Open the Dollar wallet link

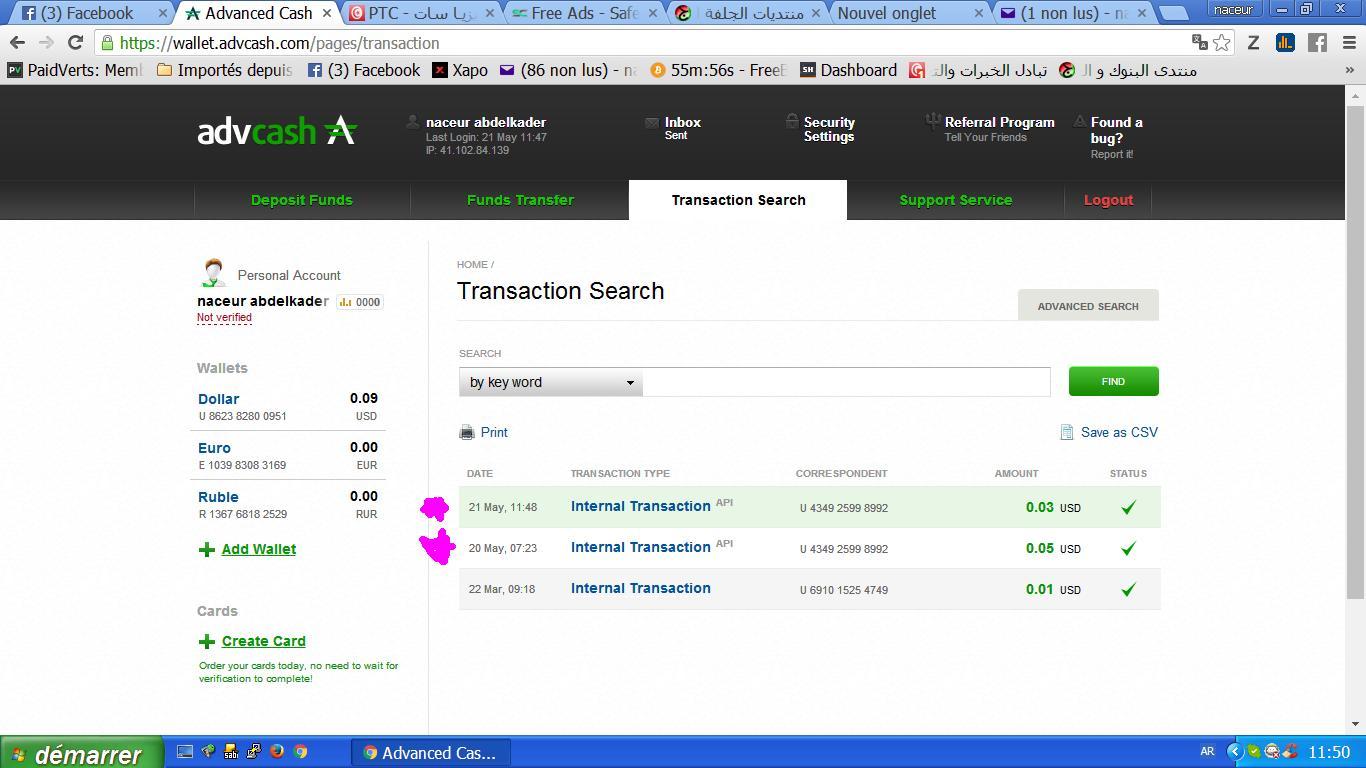pos(218,399)
